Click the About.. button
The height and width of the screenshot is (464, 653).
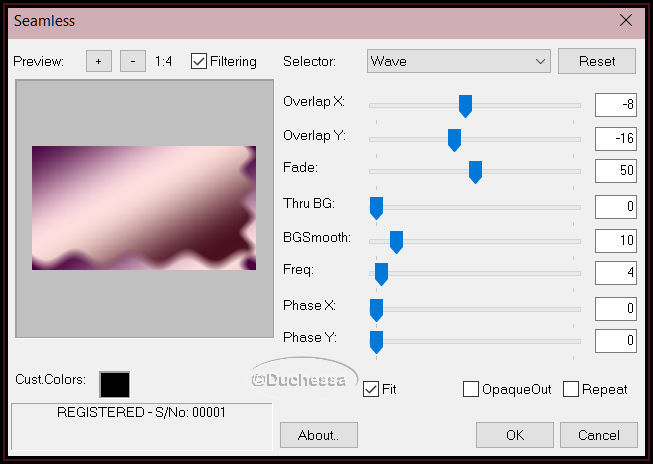319,435
